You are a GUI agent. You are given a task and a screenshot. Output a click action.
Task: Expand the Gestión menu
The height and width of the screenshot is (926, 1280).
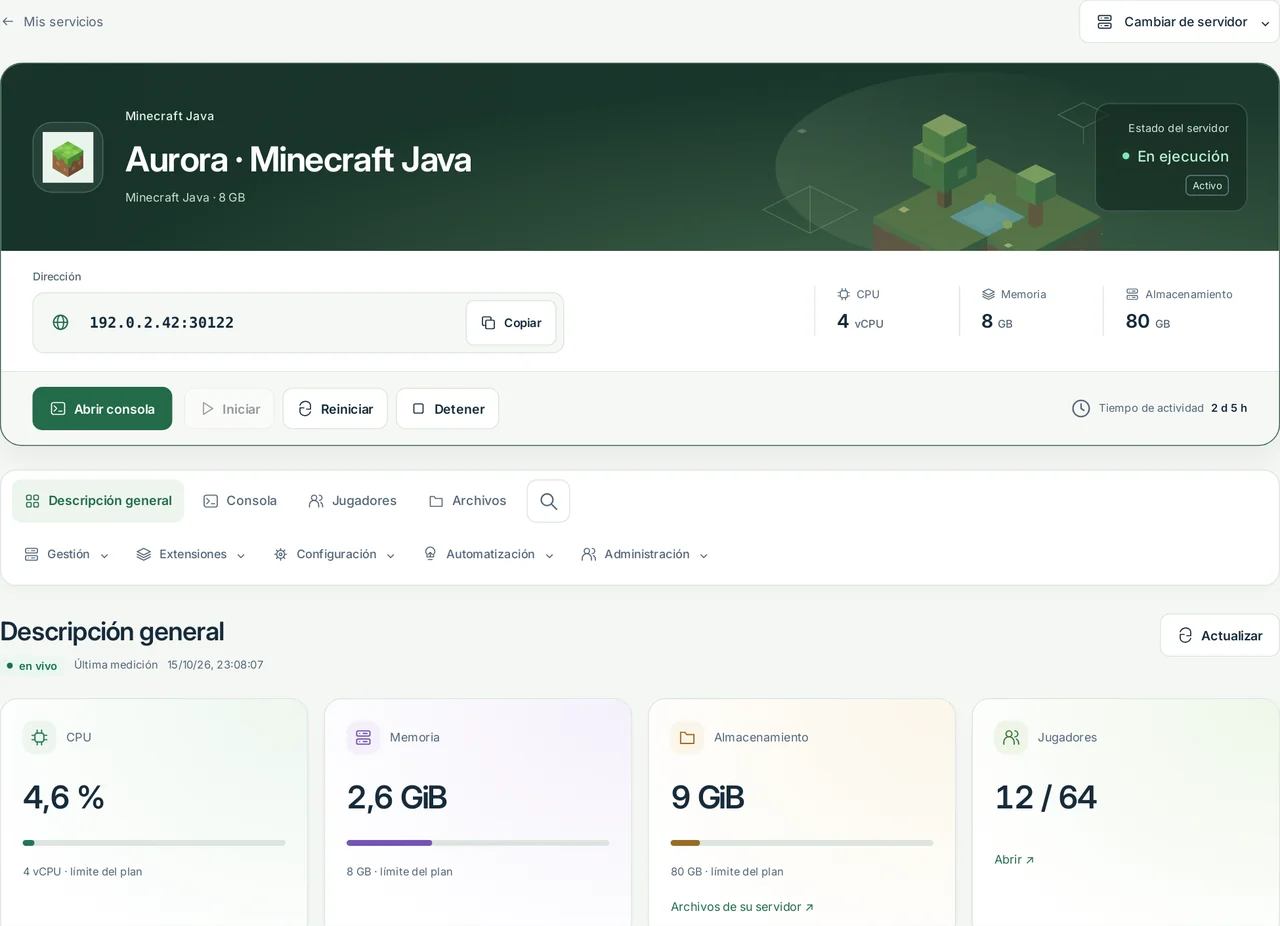[67, 554]
